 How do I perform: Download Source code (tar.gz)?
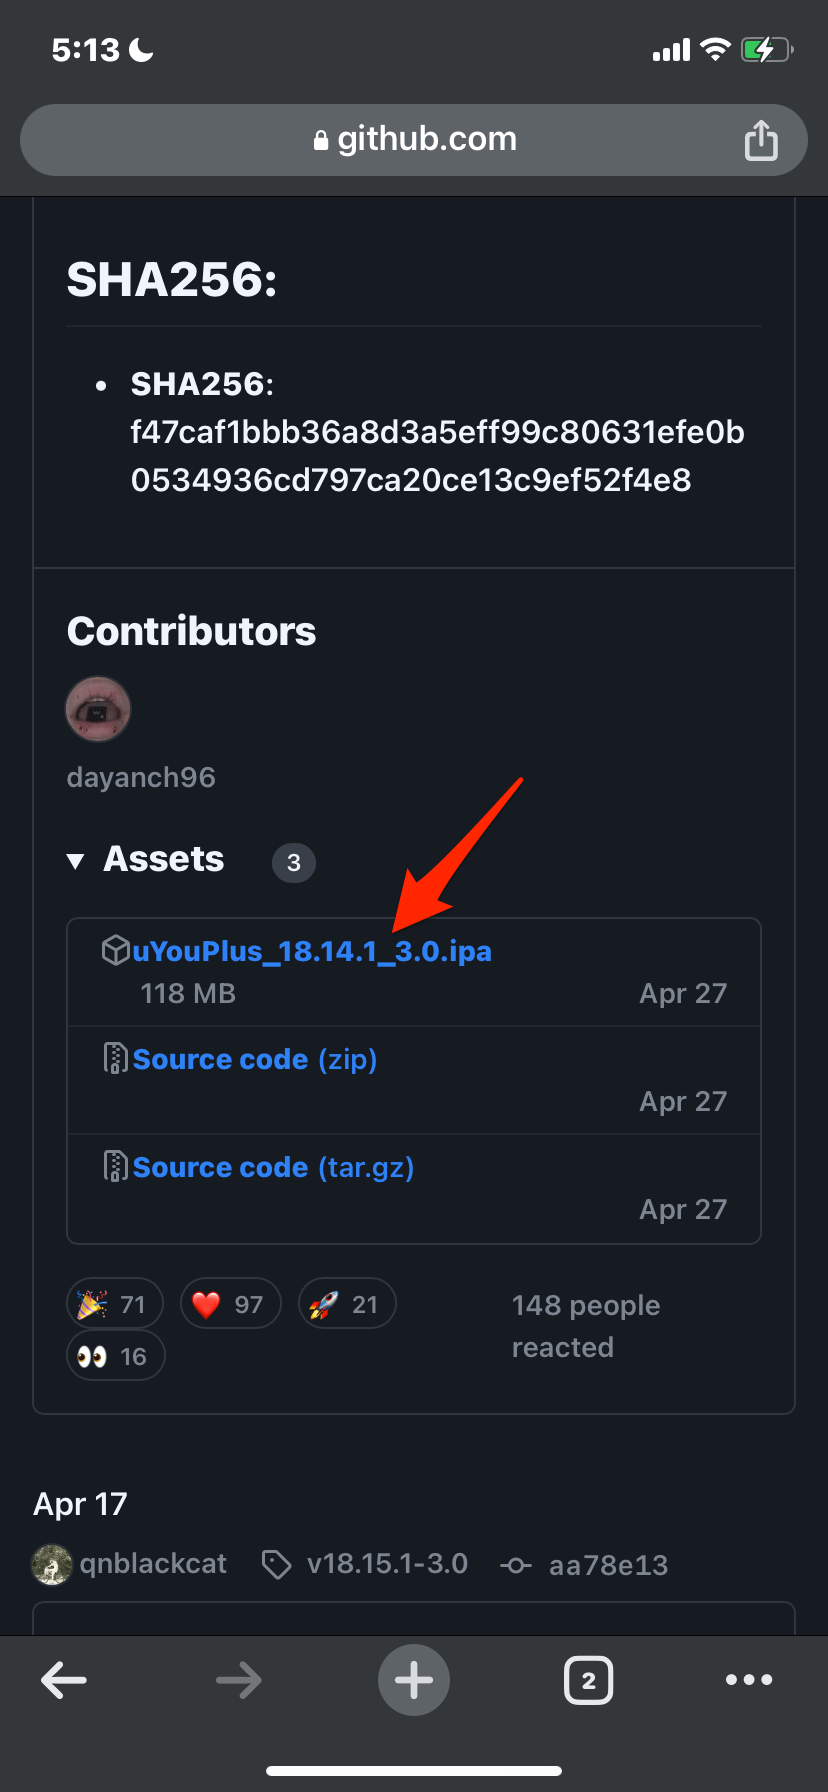tap(273, 1167)
